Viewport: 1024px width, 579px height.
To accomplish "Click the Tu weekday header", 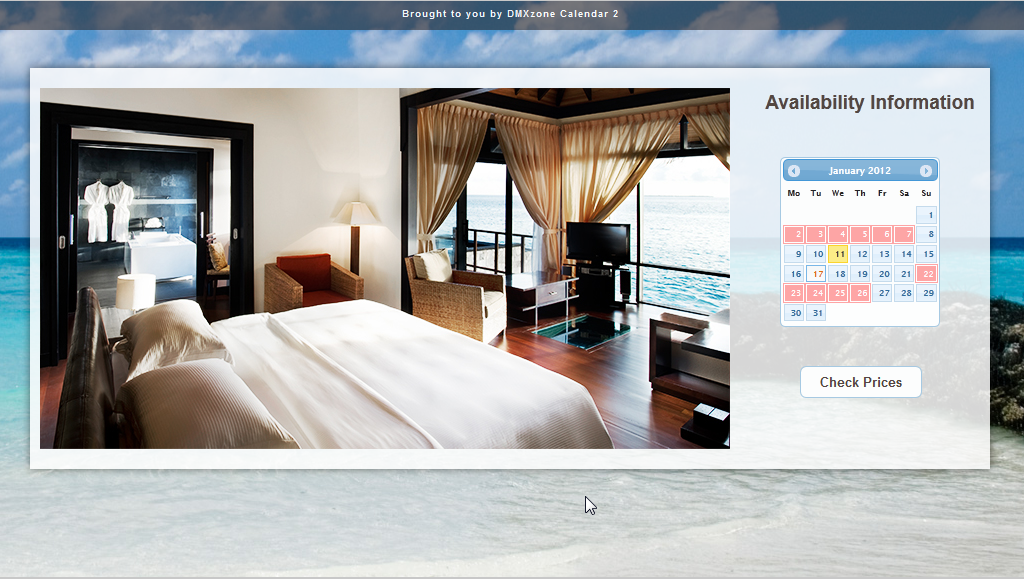I will coord(816,193).
